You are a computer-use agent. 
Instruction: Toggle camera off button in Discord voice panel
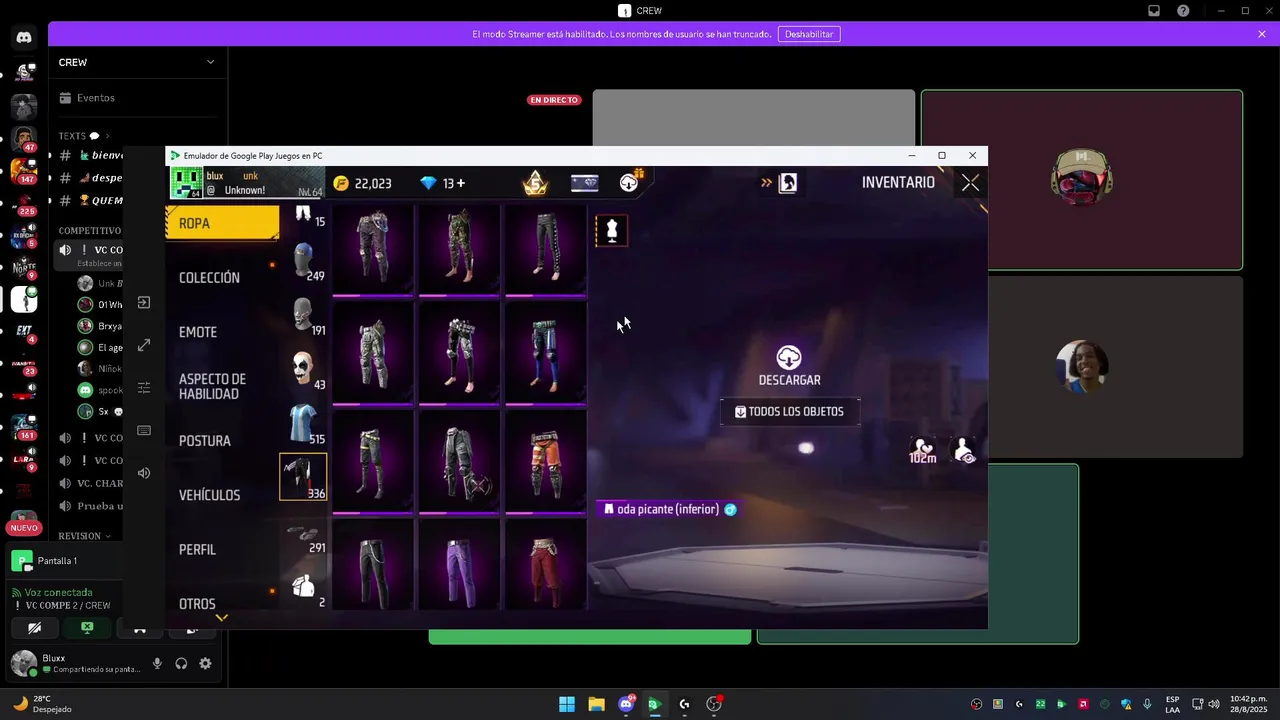tap(35, 628)
